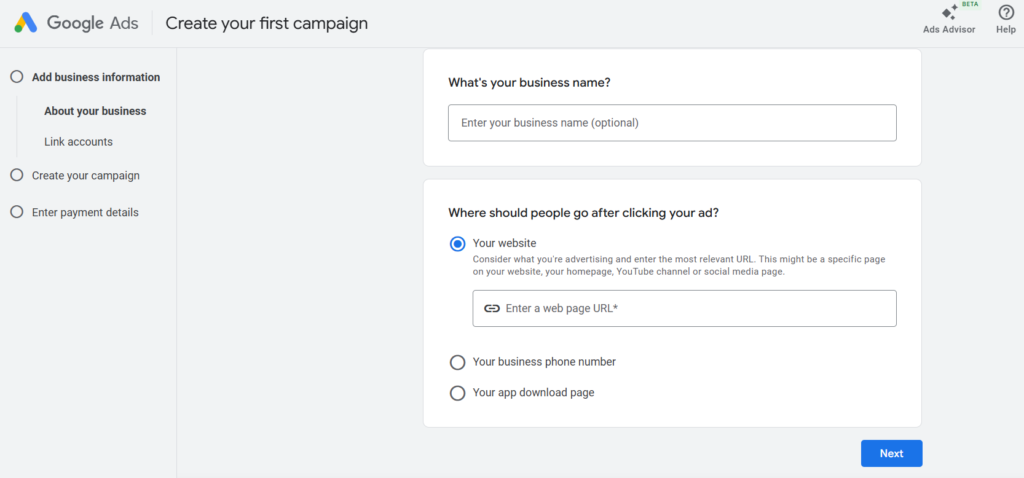Click the BETA badge near Ads Advisor
This screenshot has width=1024, height=478.
[969, 4]
